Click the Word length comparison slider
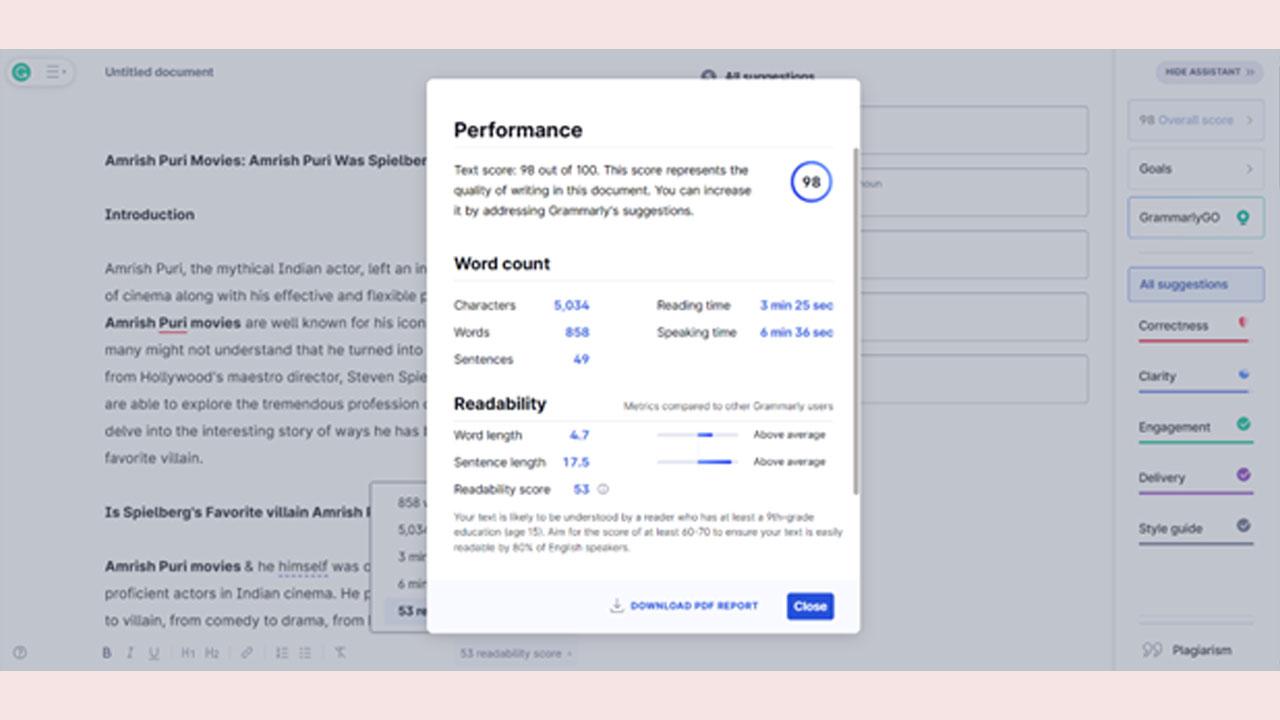Image resolution: width=1280 pixels, height=720 pixels. [697, 435]
